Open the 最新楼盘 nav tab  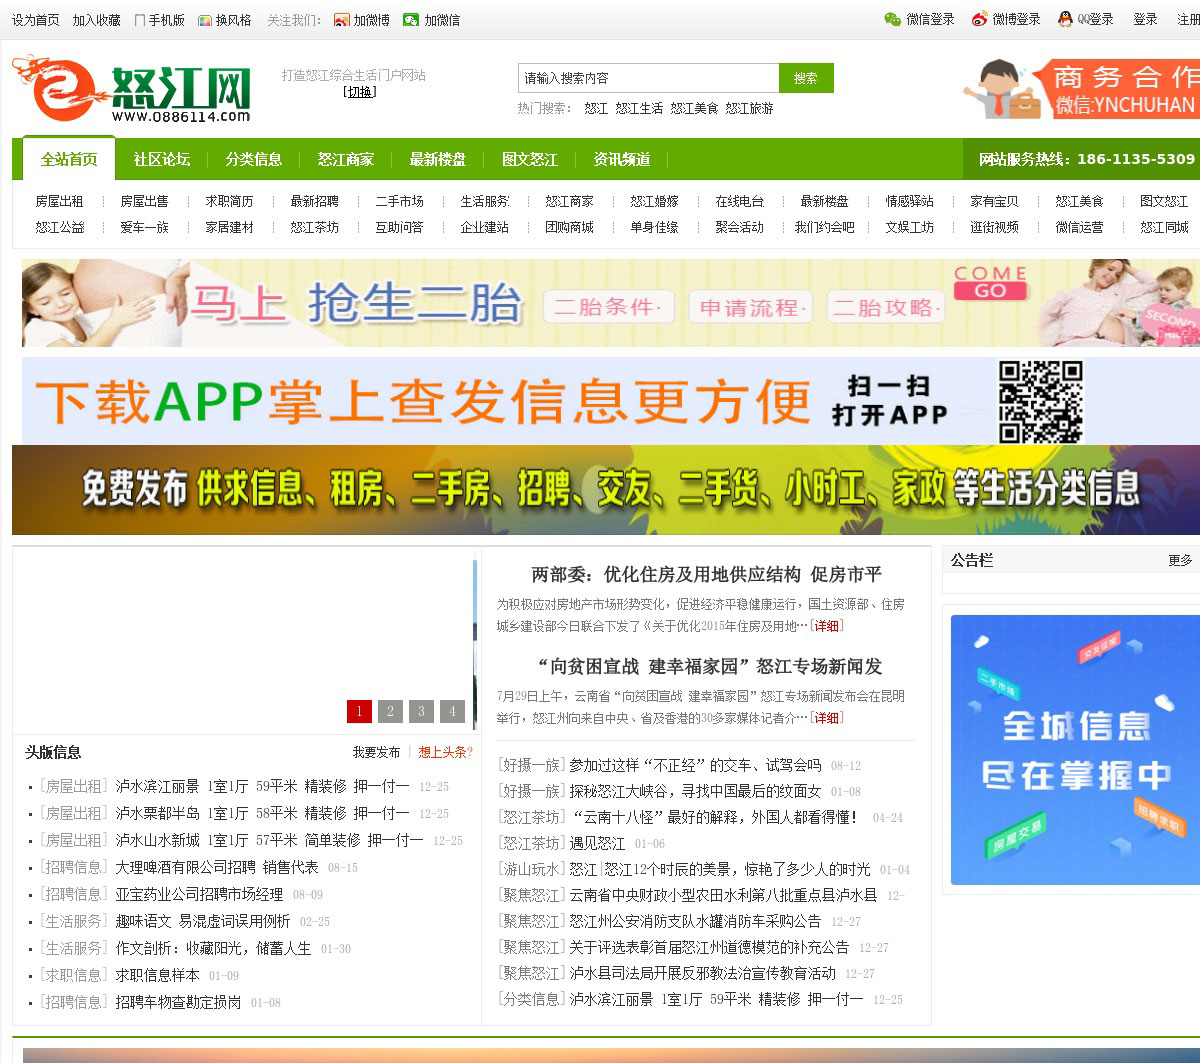coord(438,159)
